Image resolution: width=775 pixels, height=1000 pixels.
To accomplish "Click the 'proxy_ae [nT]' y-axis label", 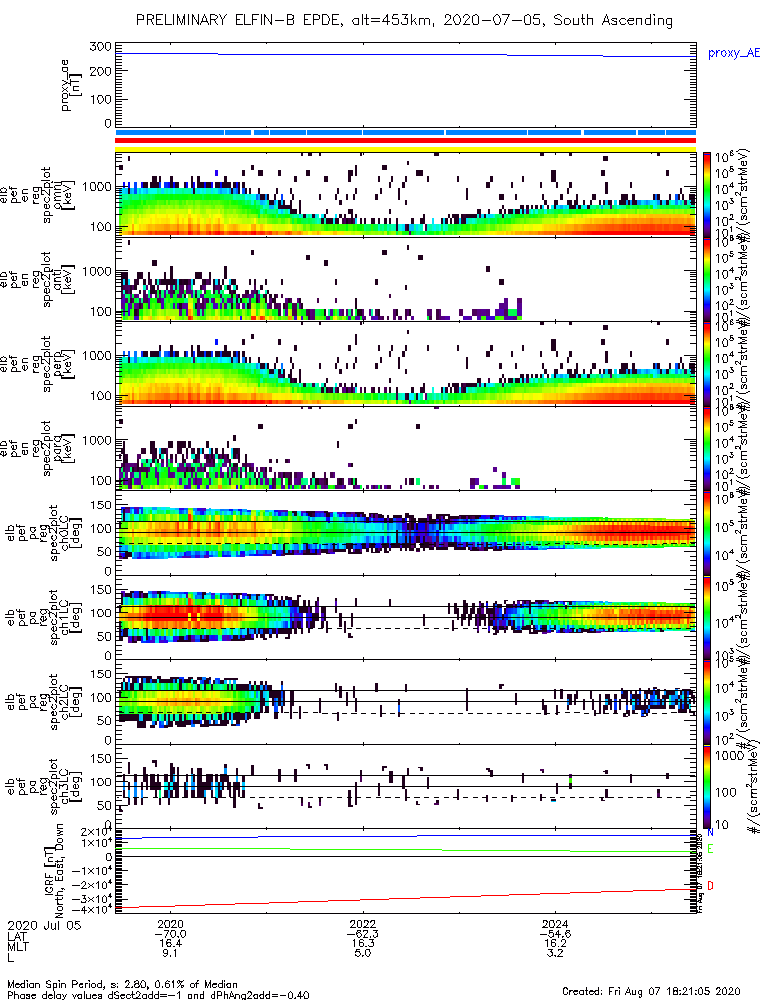I will coord(71,85).
